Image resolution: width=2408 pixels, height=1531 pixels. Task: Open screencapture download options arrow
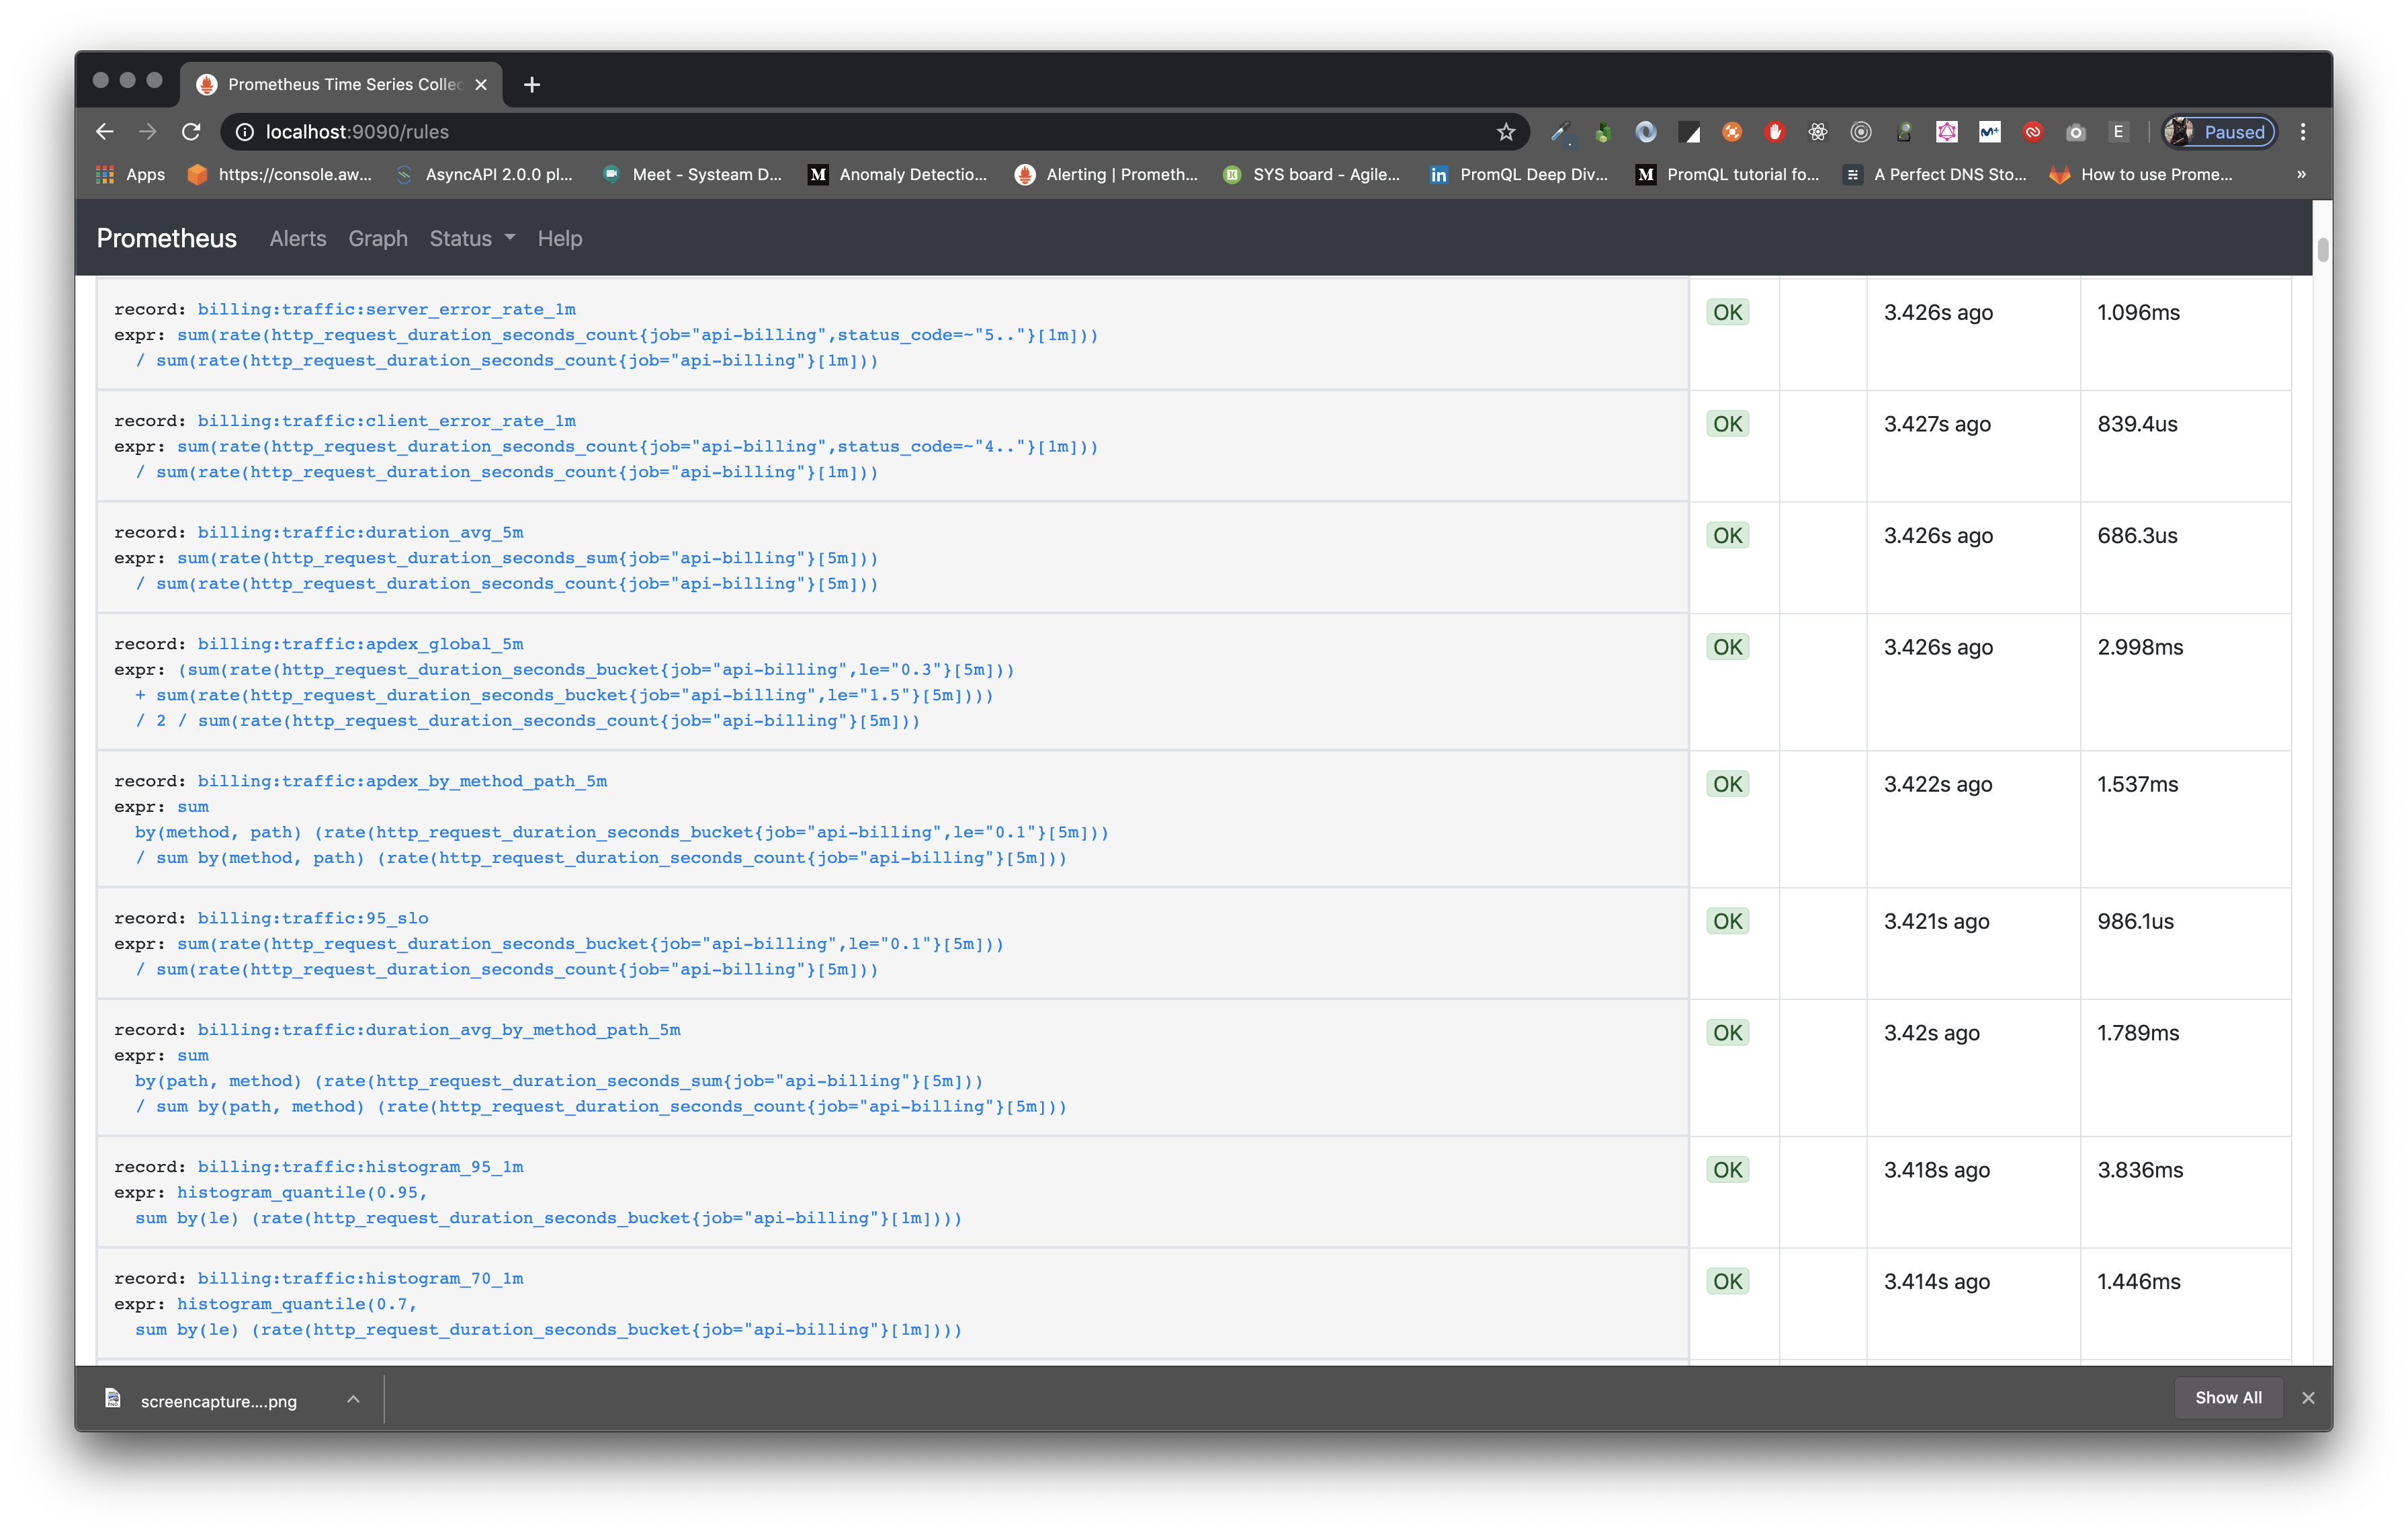(353, 1400)
